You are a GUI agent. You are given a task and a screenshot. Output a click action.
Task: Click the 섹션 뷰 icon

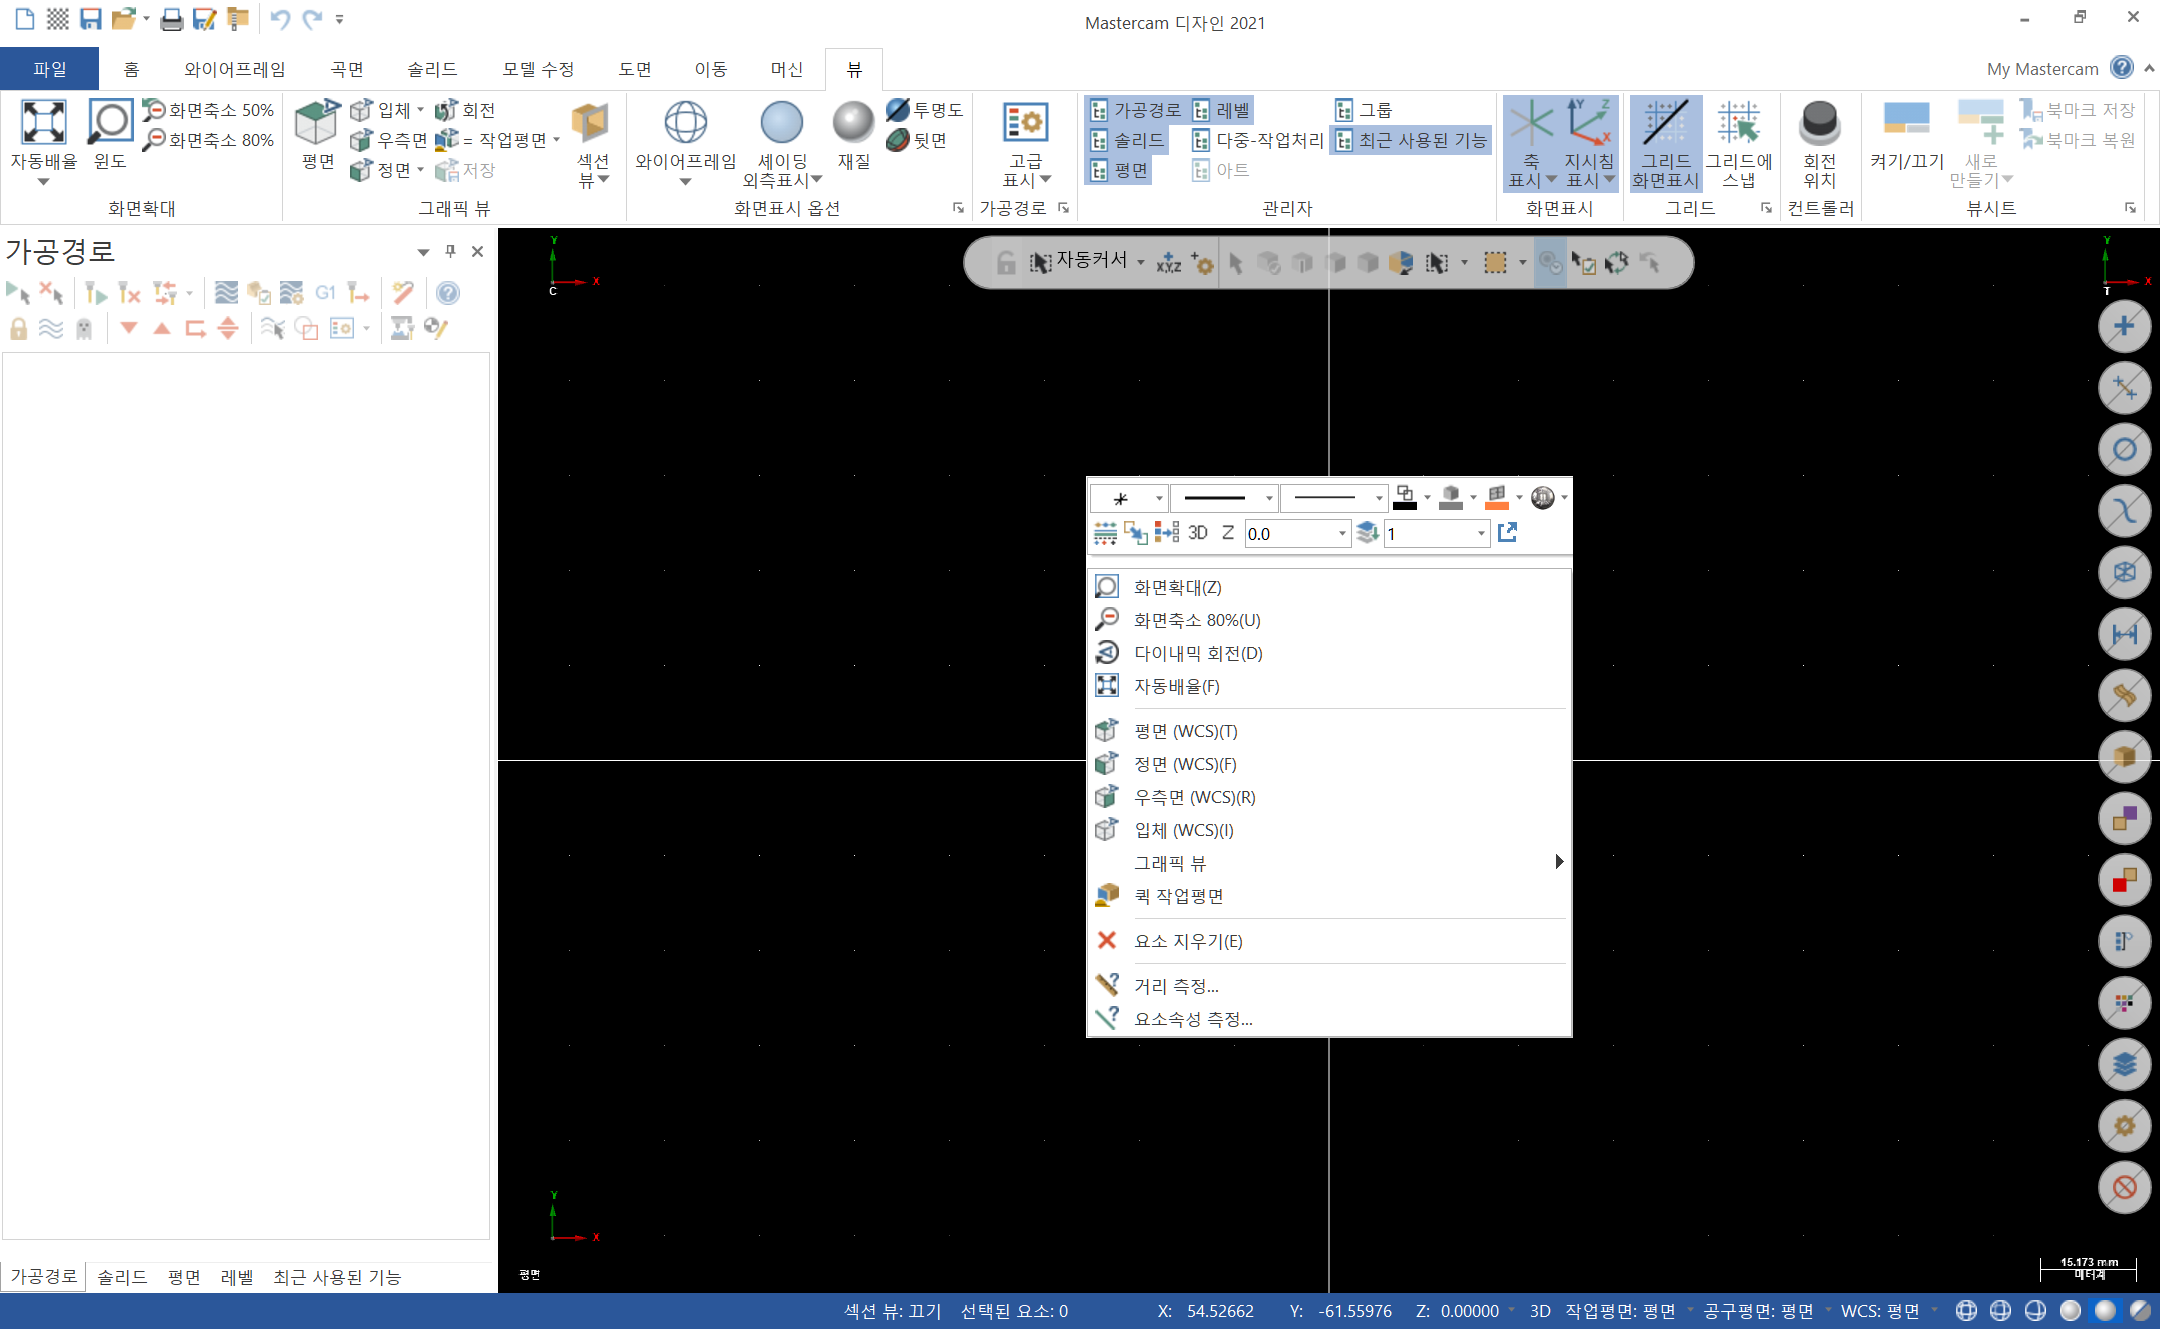point(591,124)
